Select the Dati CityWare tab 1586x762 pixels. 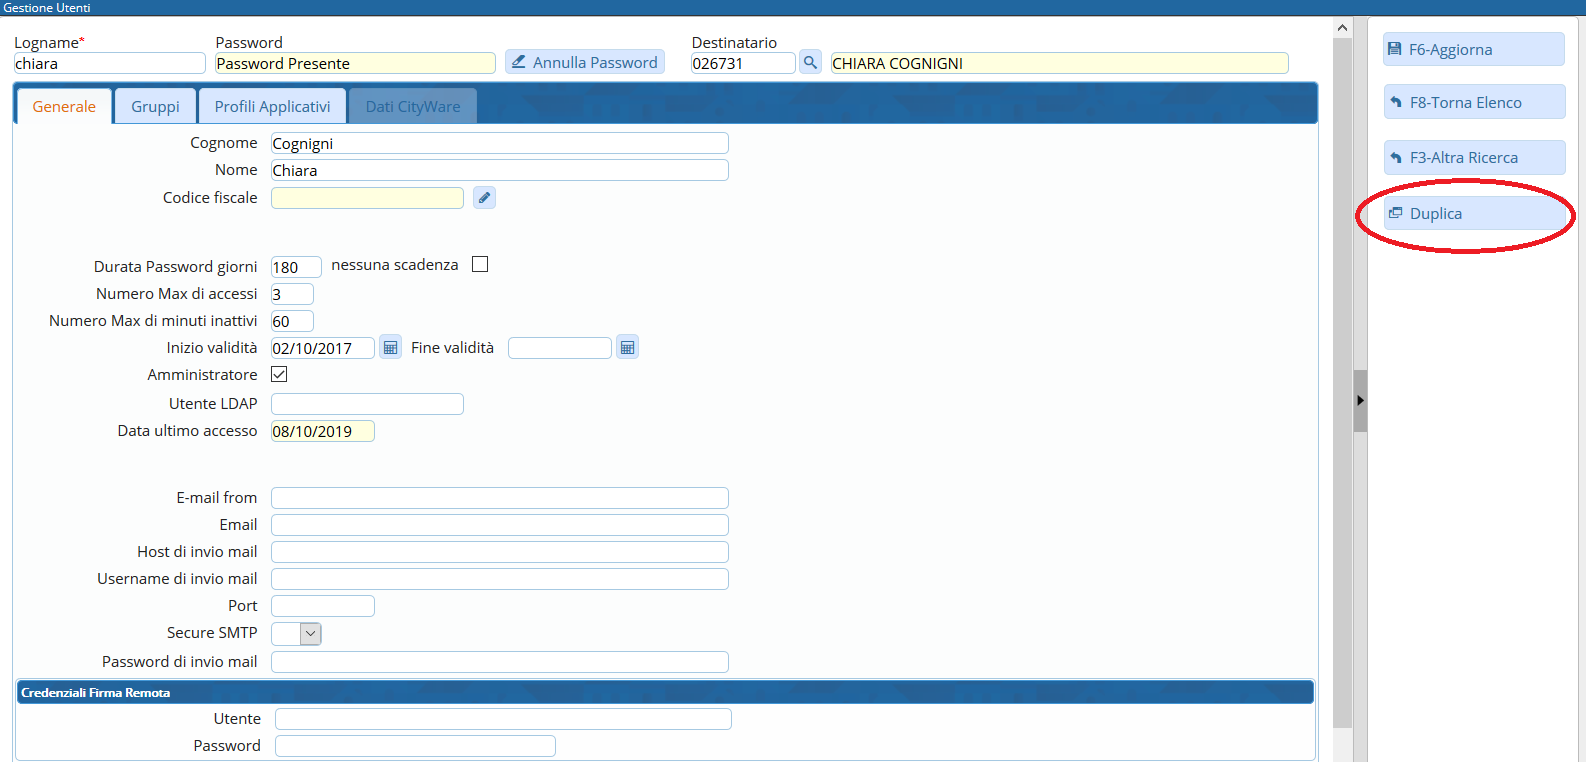(x=412, y=107)
